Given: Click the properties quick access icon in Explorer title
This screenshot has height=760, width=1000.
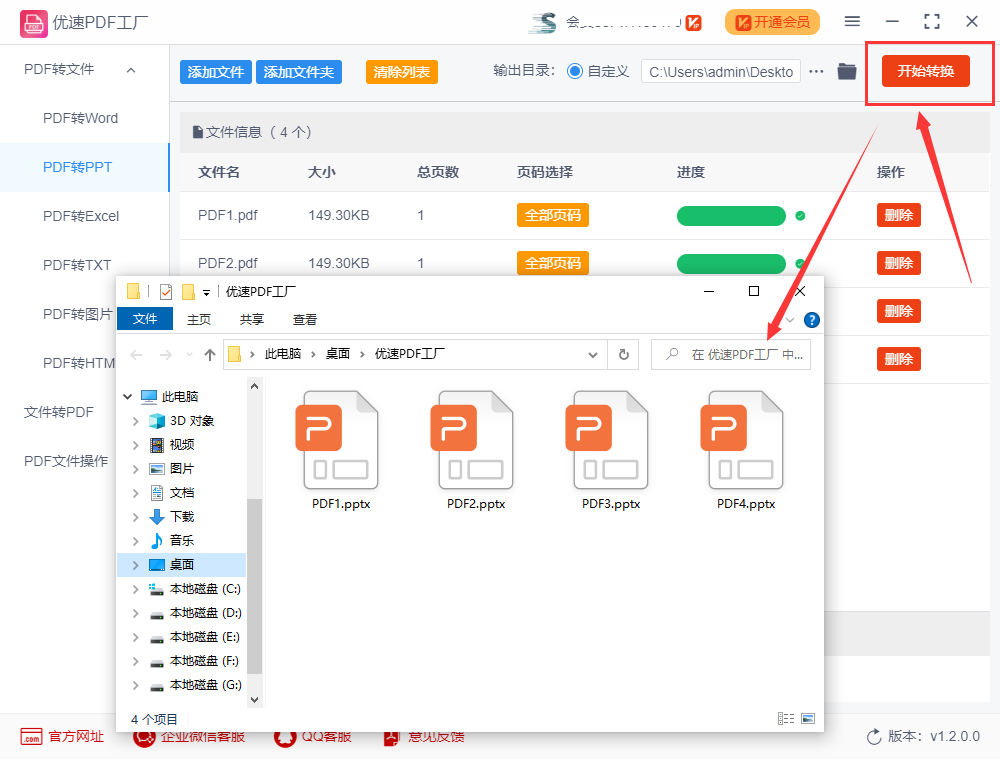Looking at the screenshot, I should click(x=166, y=292).
